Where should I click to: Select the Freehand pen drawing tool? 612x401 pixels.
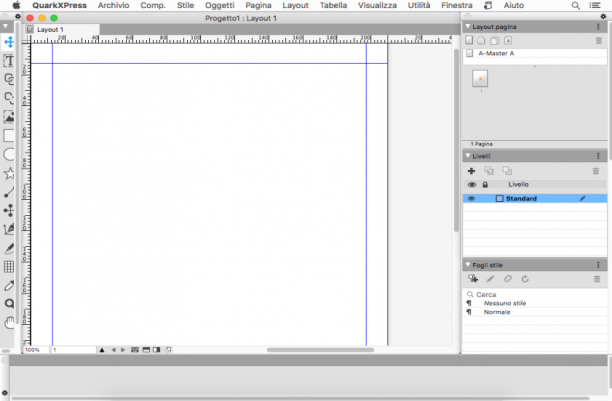click(9, 229)
